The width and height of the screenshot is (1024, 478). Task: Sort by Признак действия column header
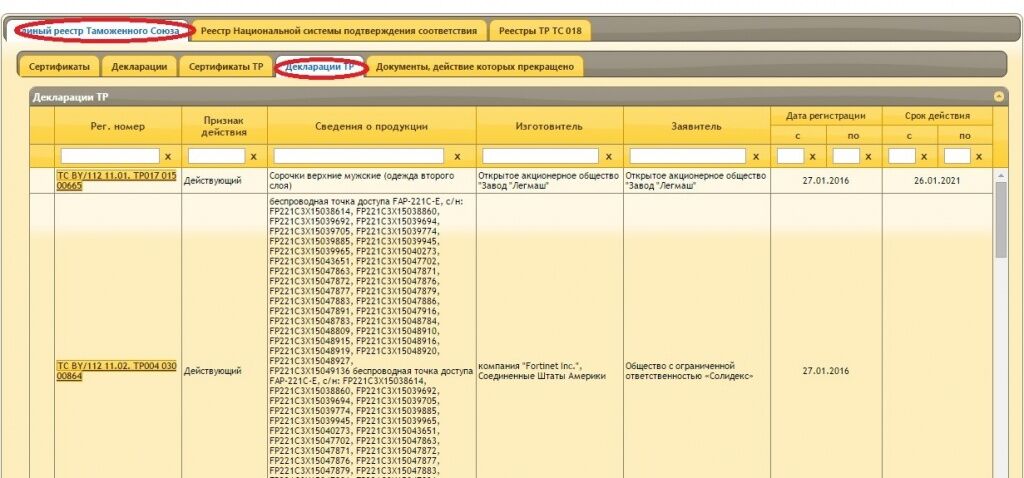point(224,126)
